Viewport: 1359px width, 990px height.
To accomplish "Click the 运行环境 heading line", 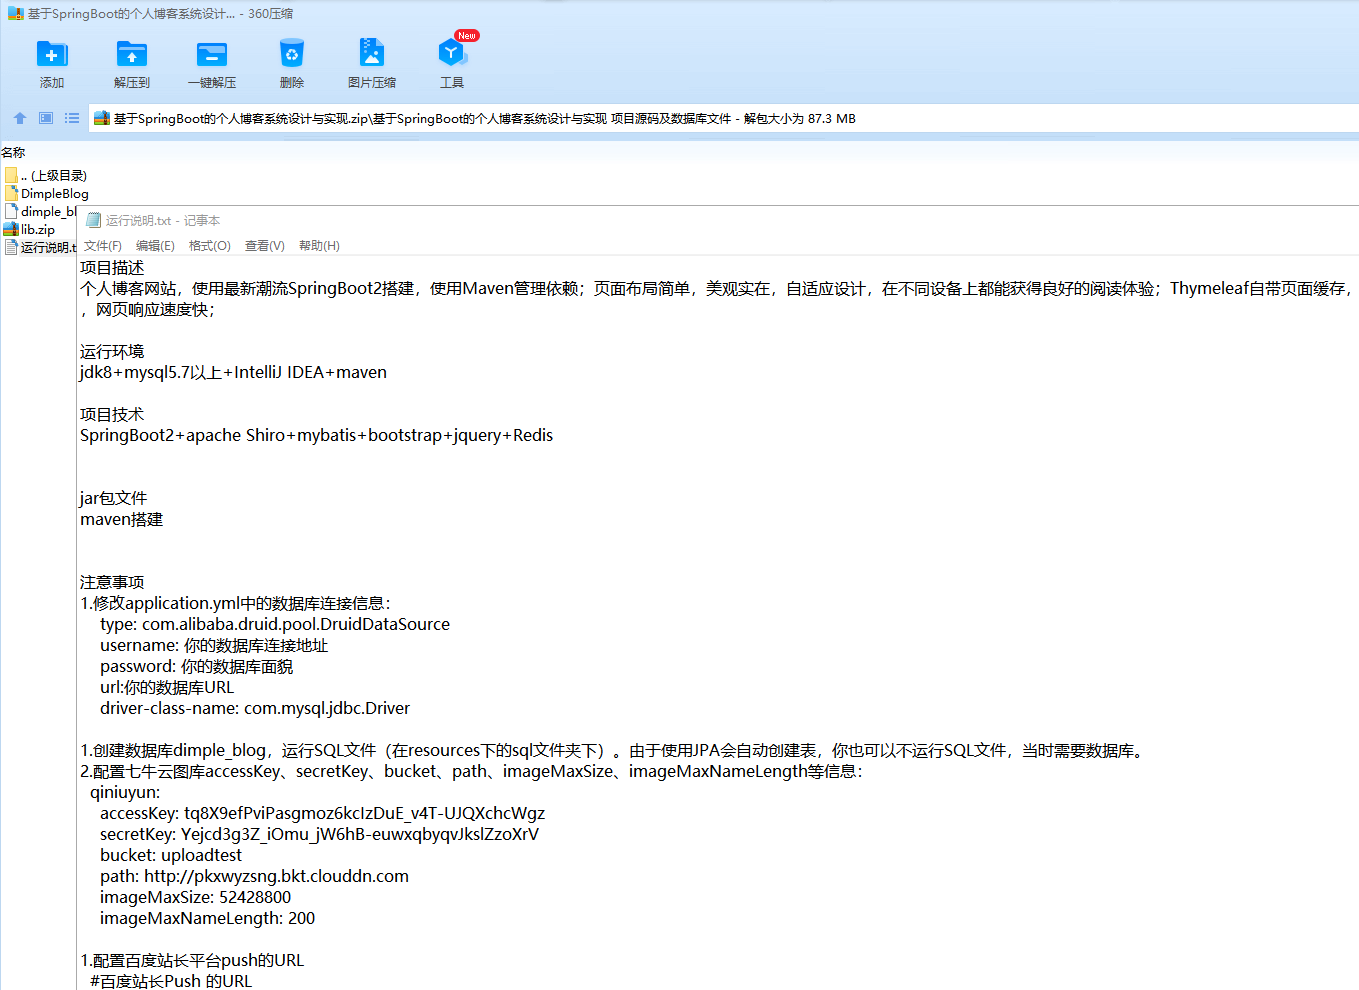I will pyautogui.click(x=112, y=352).
